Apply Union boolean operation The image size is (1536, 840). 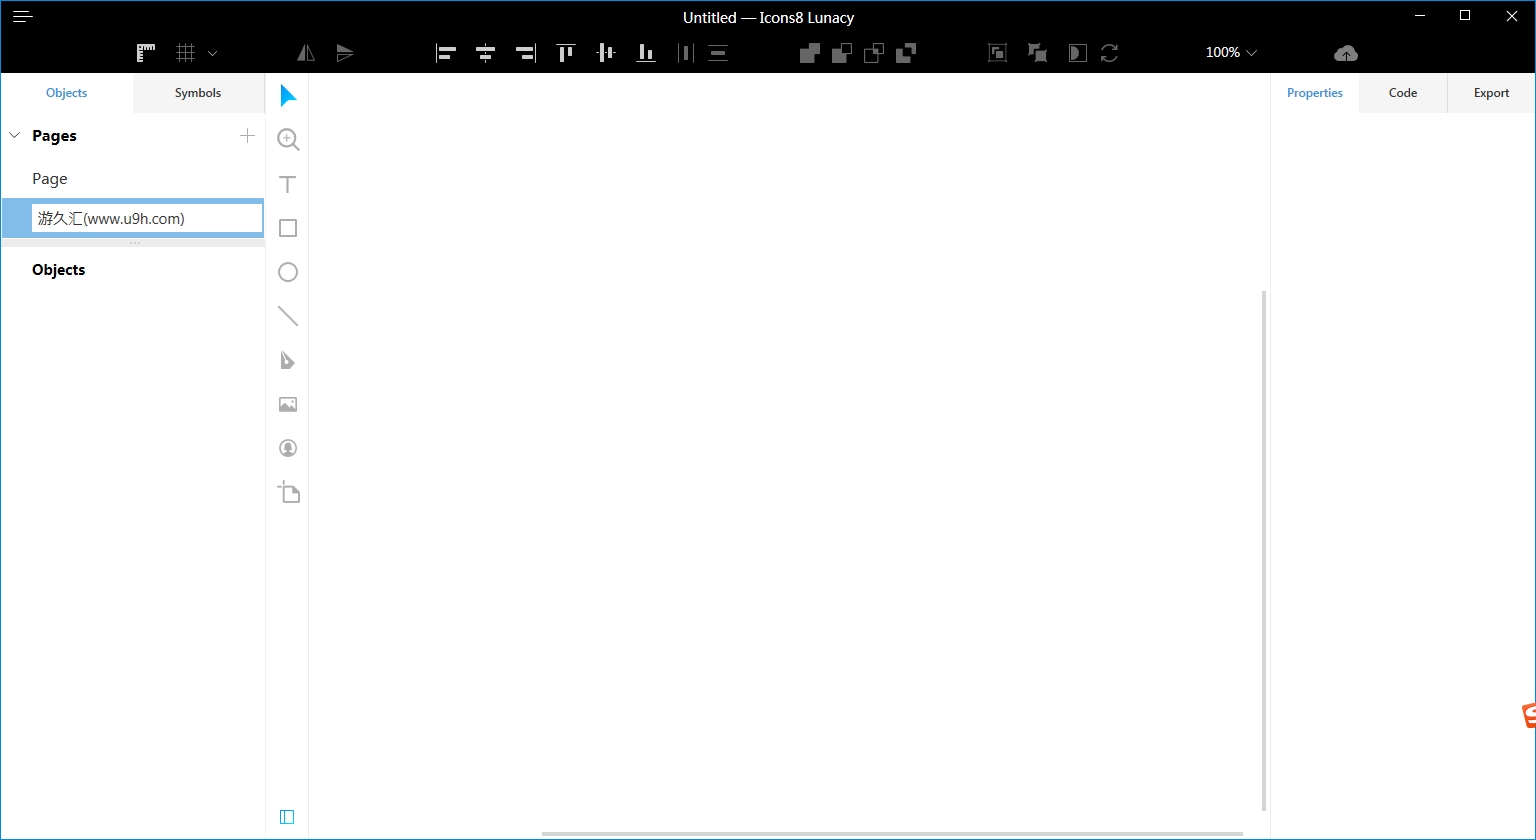tap(810, 53)
